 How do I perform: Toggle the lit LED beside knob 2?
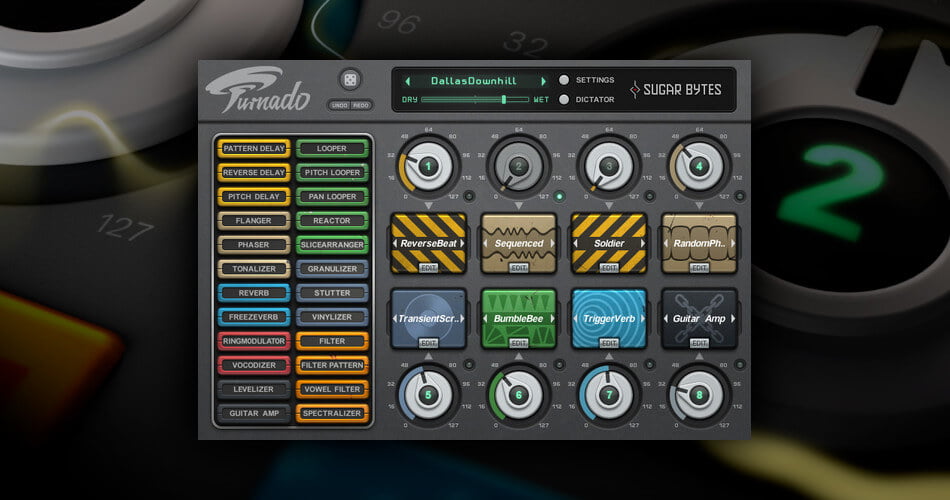(x=560, y=196)
